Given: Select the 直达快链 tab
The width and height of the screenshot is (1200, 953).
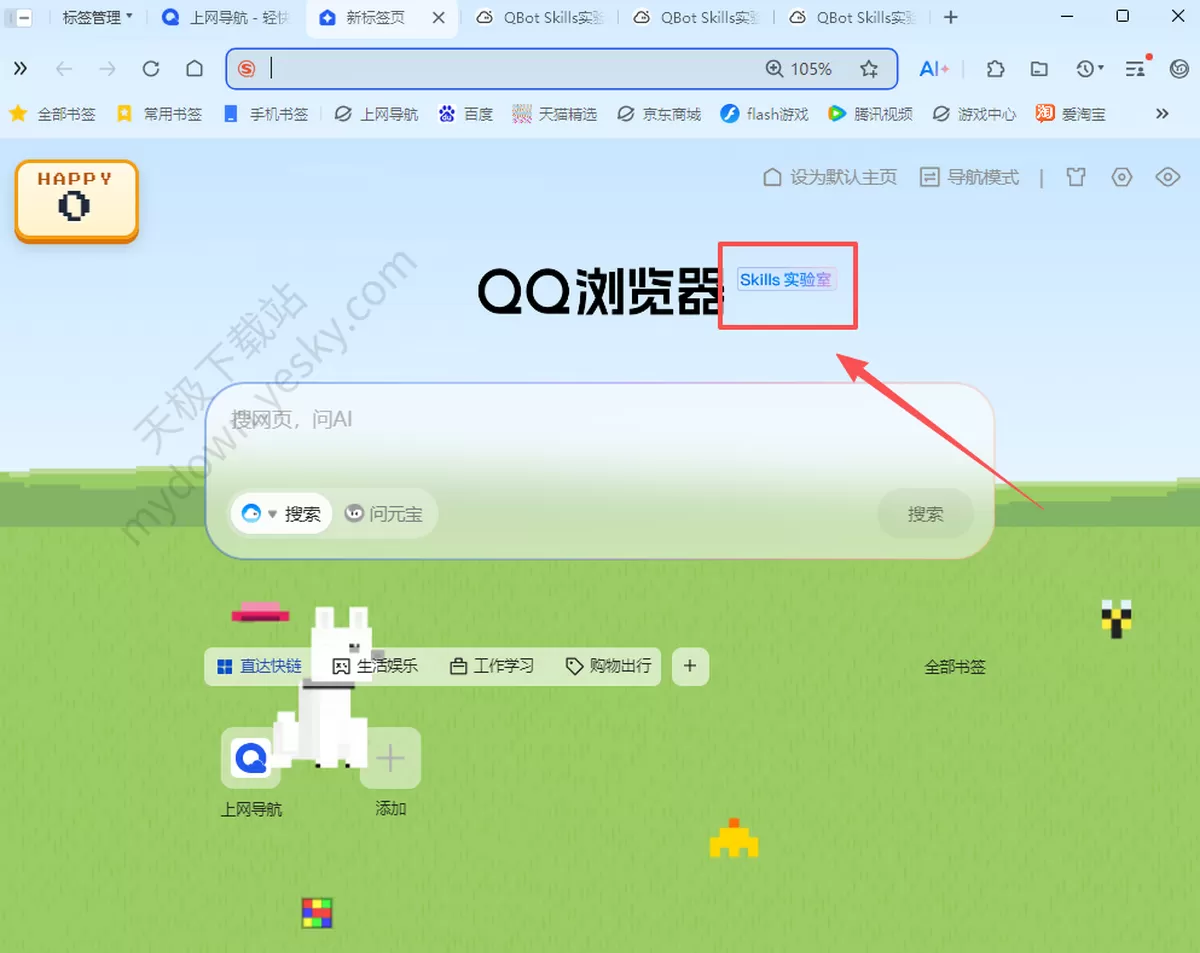Looking at the screenshot, I should coord(259,666).
